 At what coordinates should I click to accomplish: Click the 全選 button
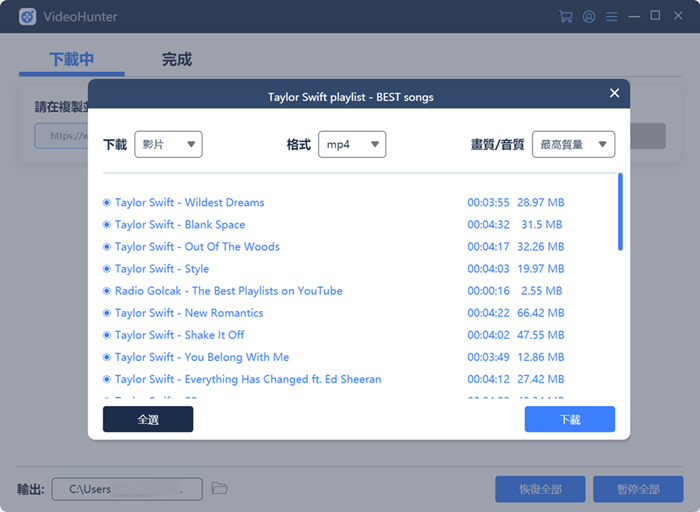tap(148, 419)
